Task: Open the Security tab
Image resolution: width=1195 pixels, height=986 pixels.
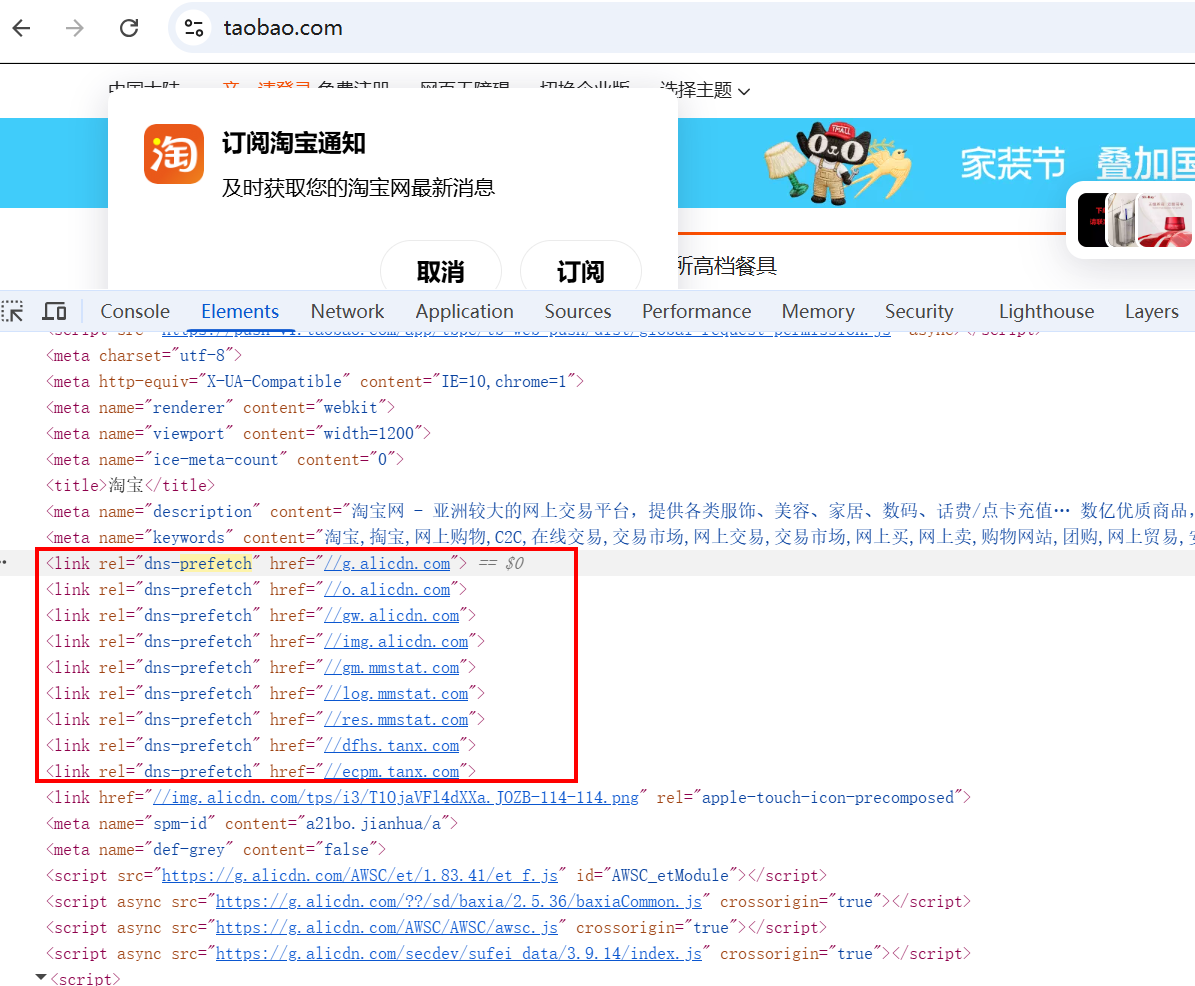Action: (x=919, y=311)
